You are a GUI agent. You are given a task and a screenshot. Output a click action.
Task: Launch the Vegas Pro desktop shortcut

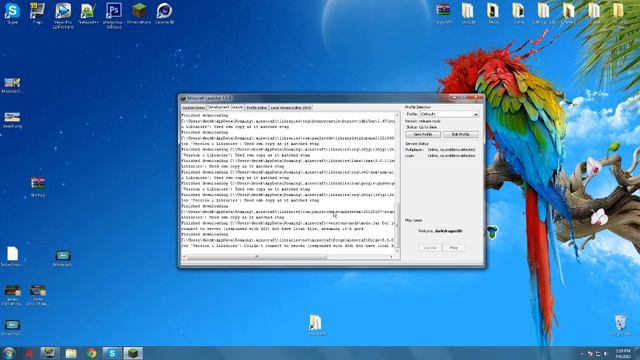[63, 15]
